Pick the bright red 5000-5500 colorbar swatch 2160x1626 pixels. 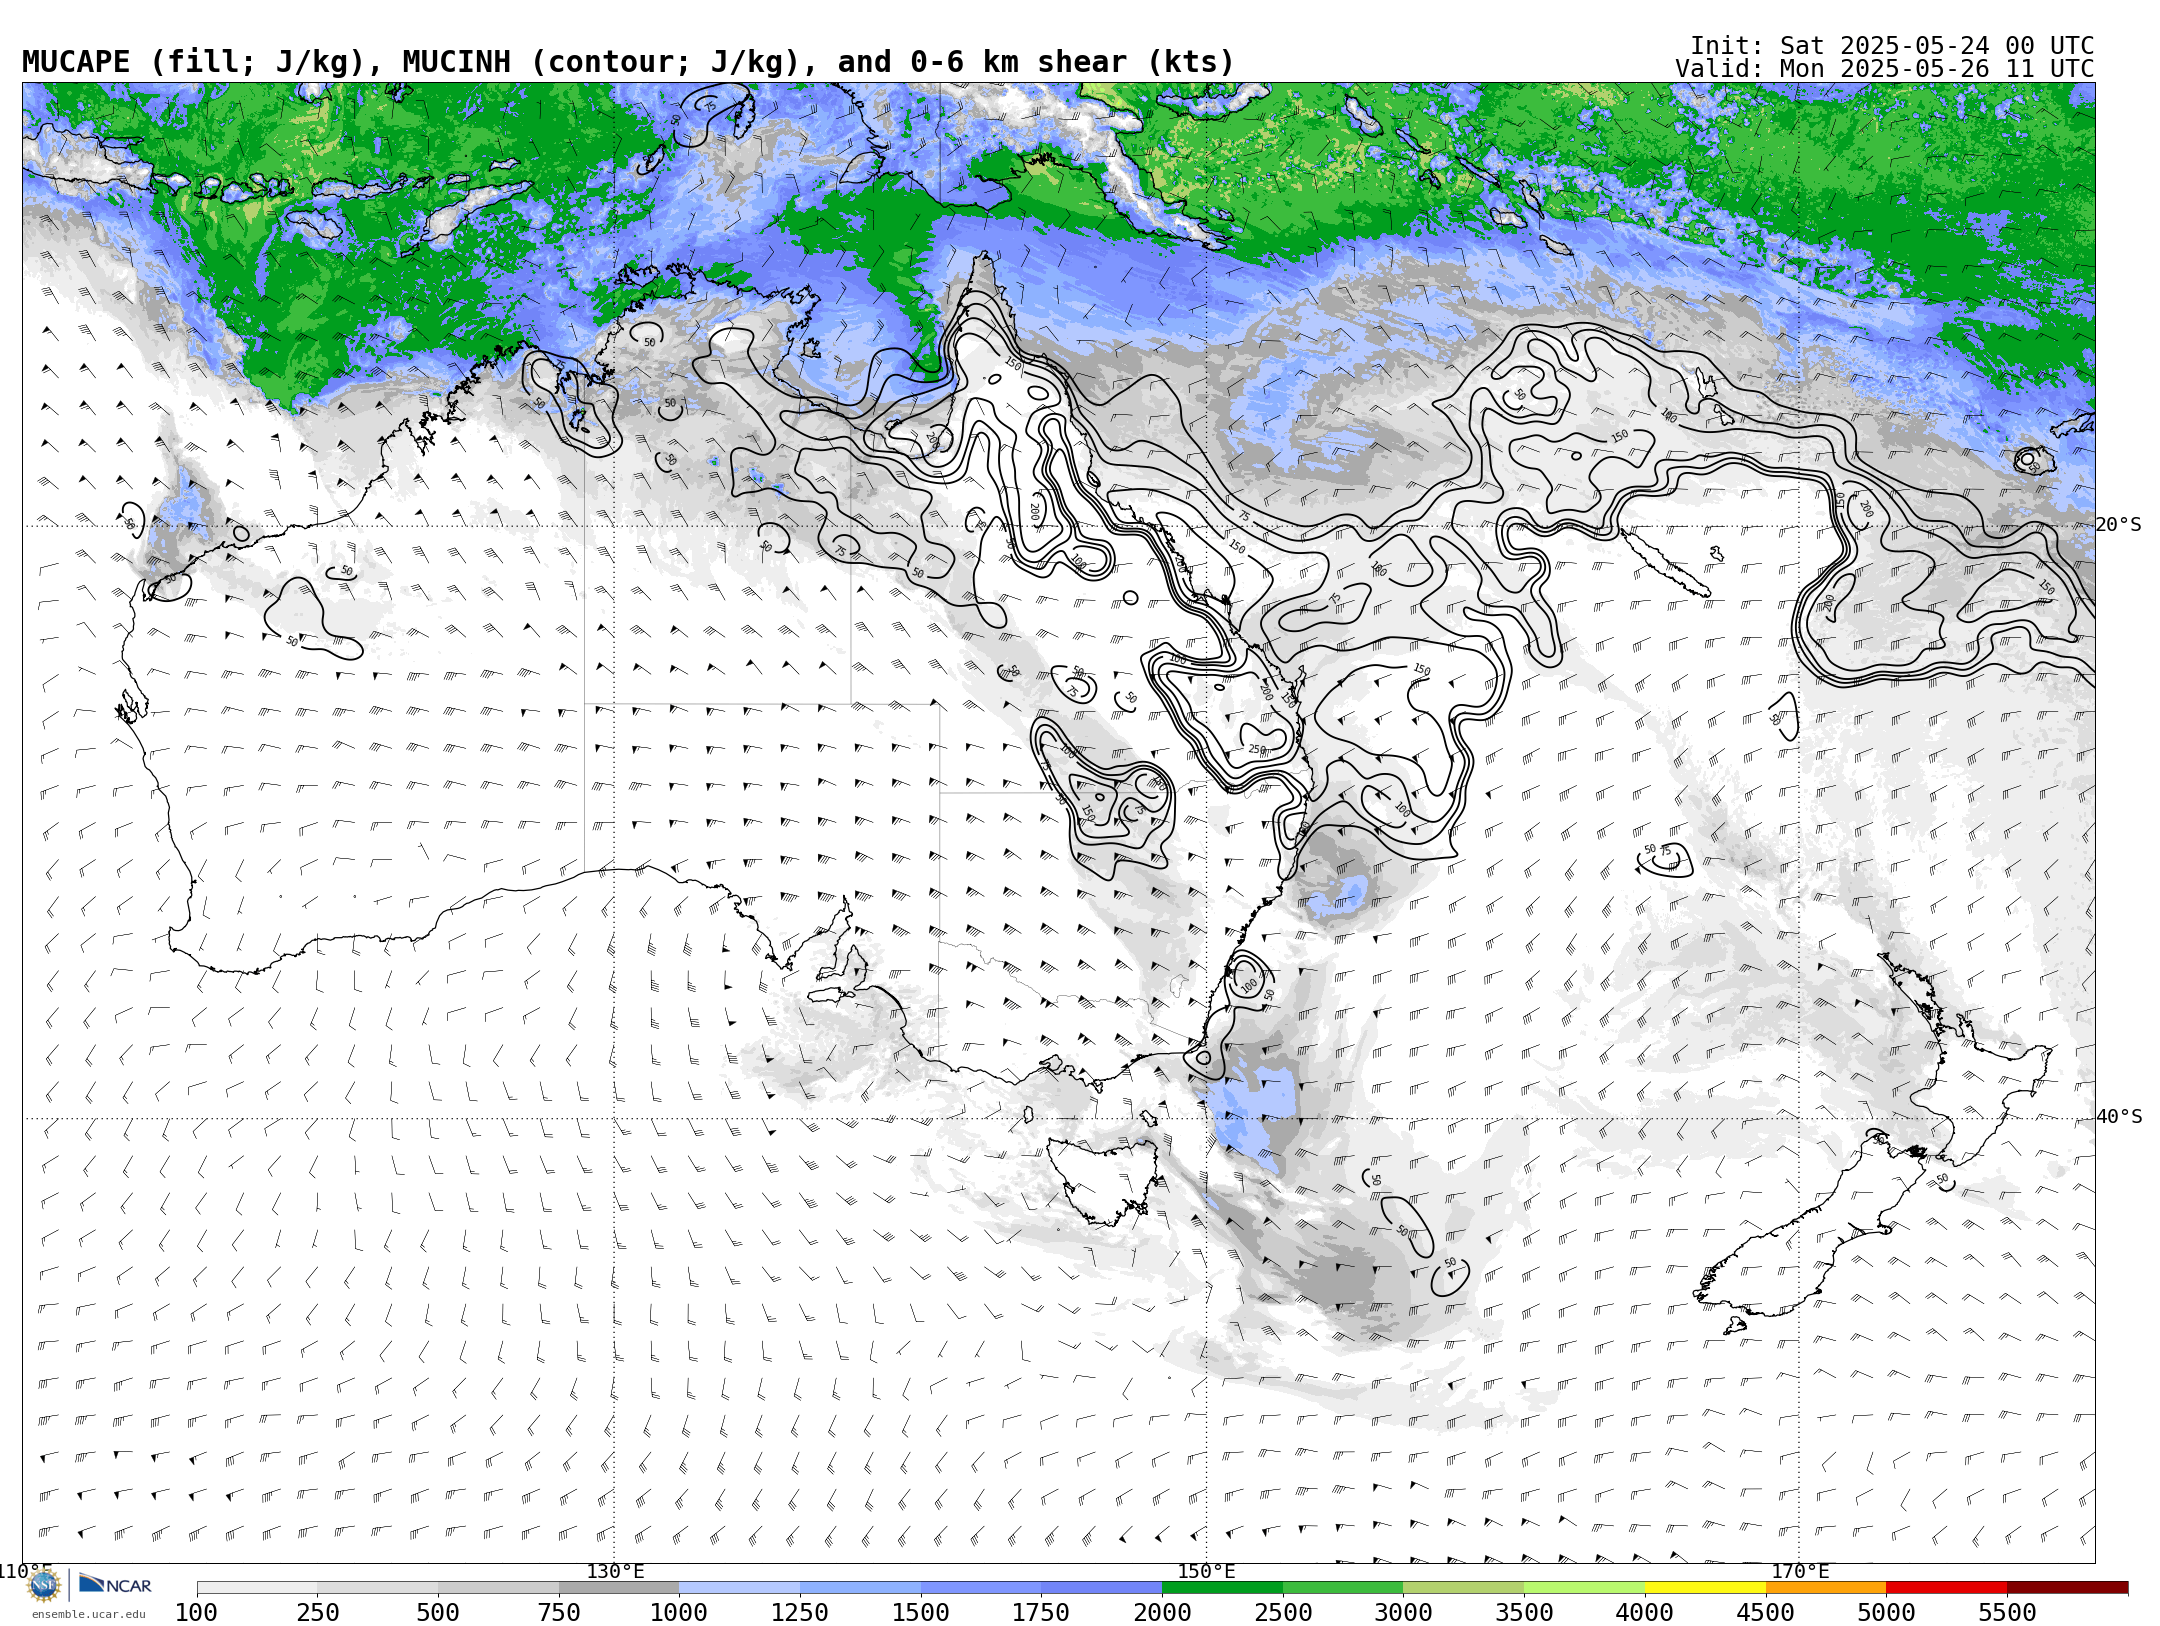click(x=1947, y=1588)
